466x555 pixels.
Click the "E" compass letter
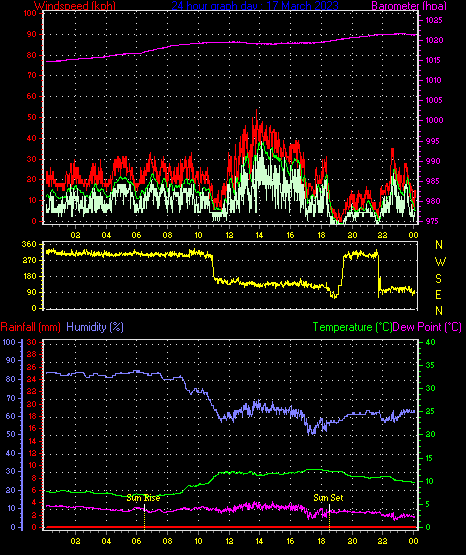tap(438, 294)
